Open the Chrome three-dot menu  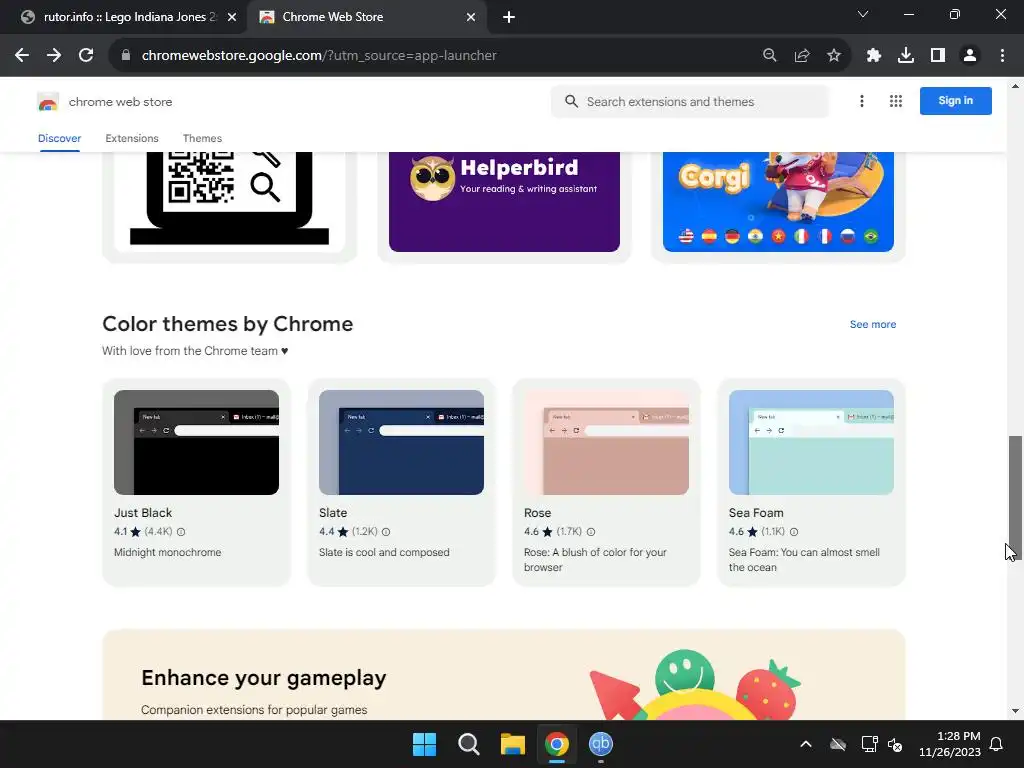pyautogui.click(x=1002, y=56)
